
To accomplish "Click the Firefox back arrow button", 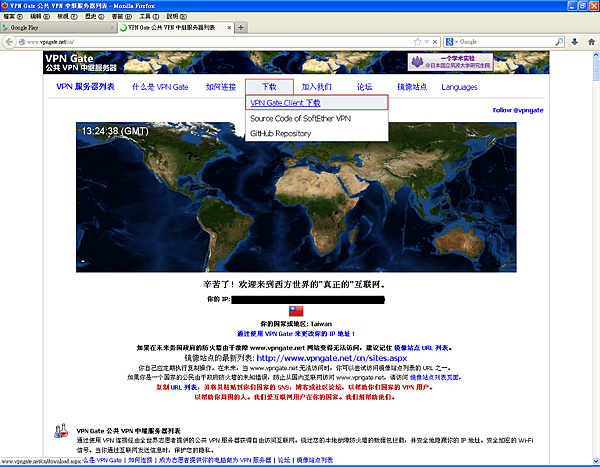I will [10, 42].
